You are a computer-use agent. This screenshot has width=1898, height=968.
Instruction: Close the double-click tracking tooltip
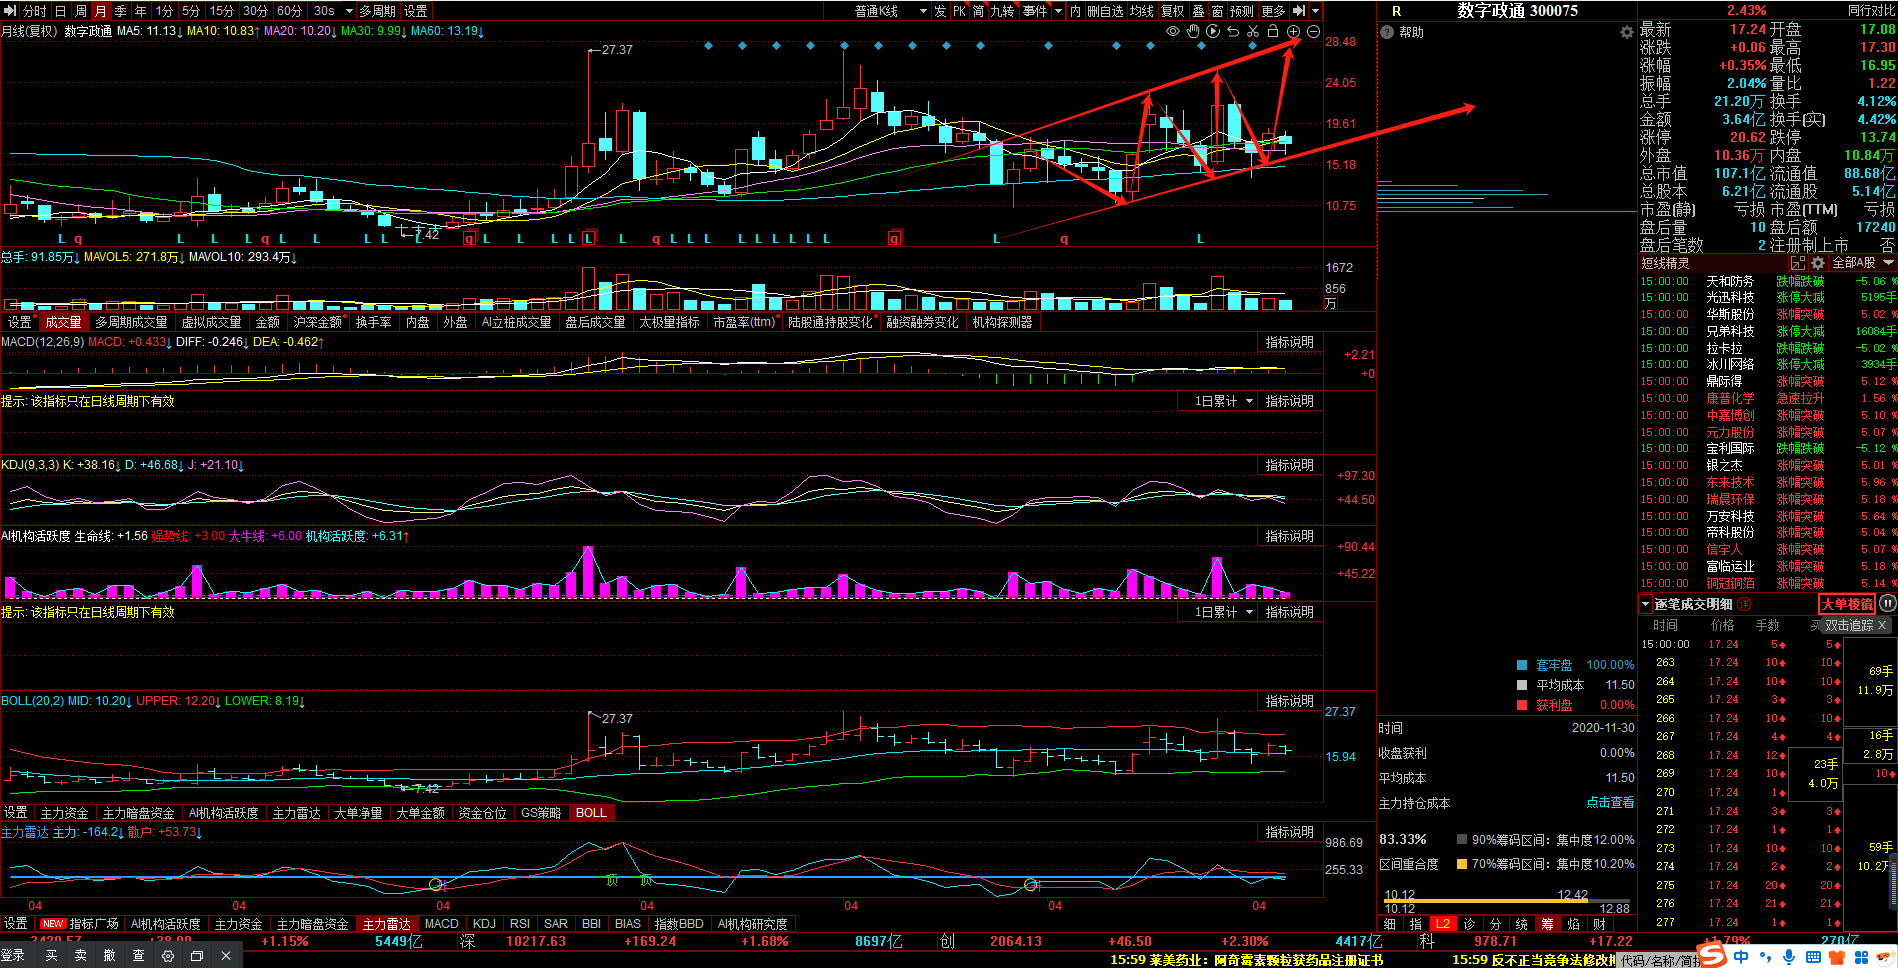1881,625
